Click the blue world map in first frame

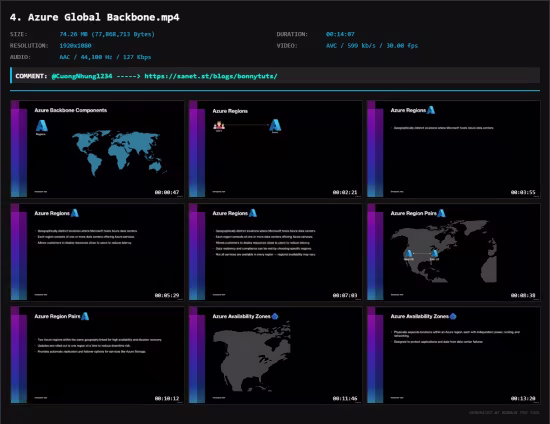pyautogui.click(x=119, y=153)
